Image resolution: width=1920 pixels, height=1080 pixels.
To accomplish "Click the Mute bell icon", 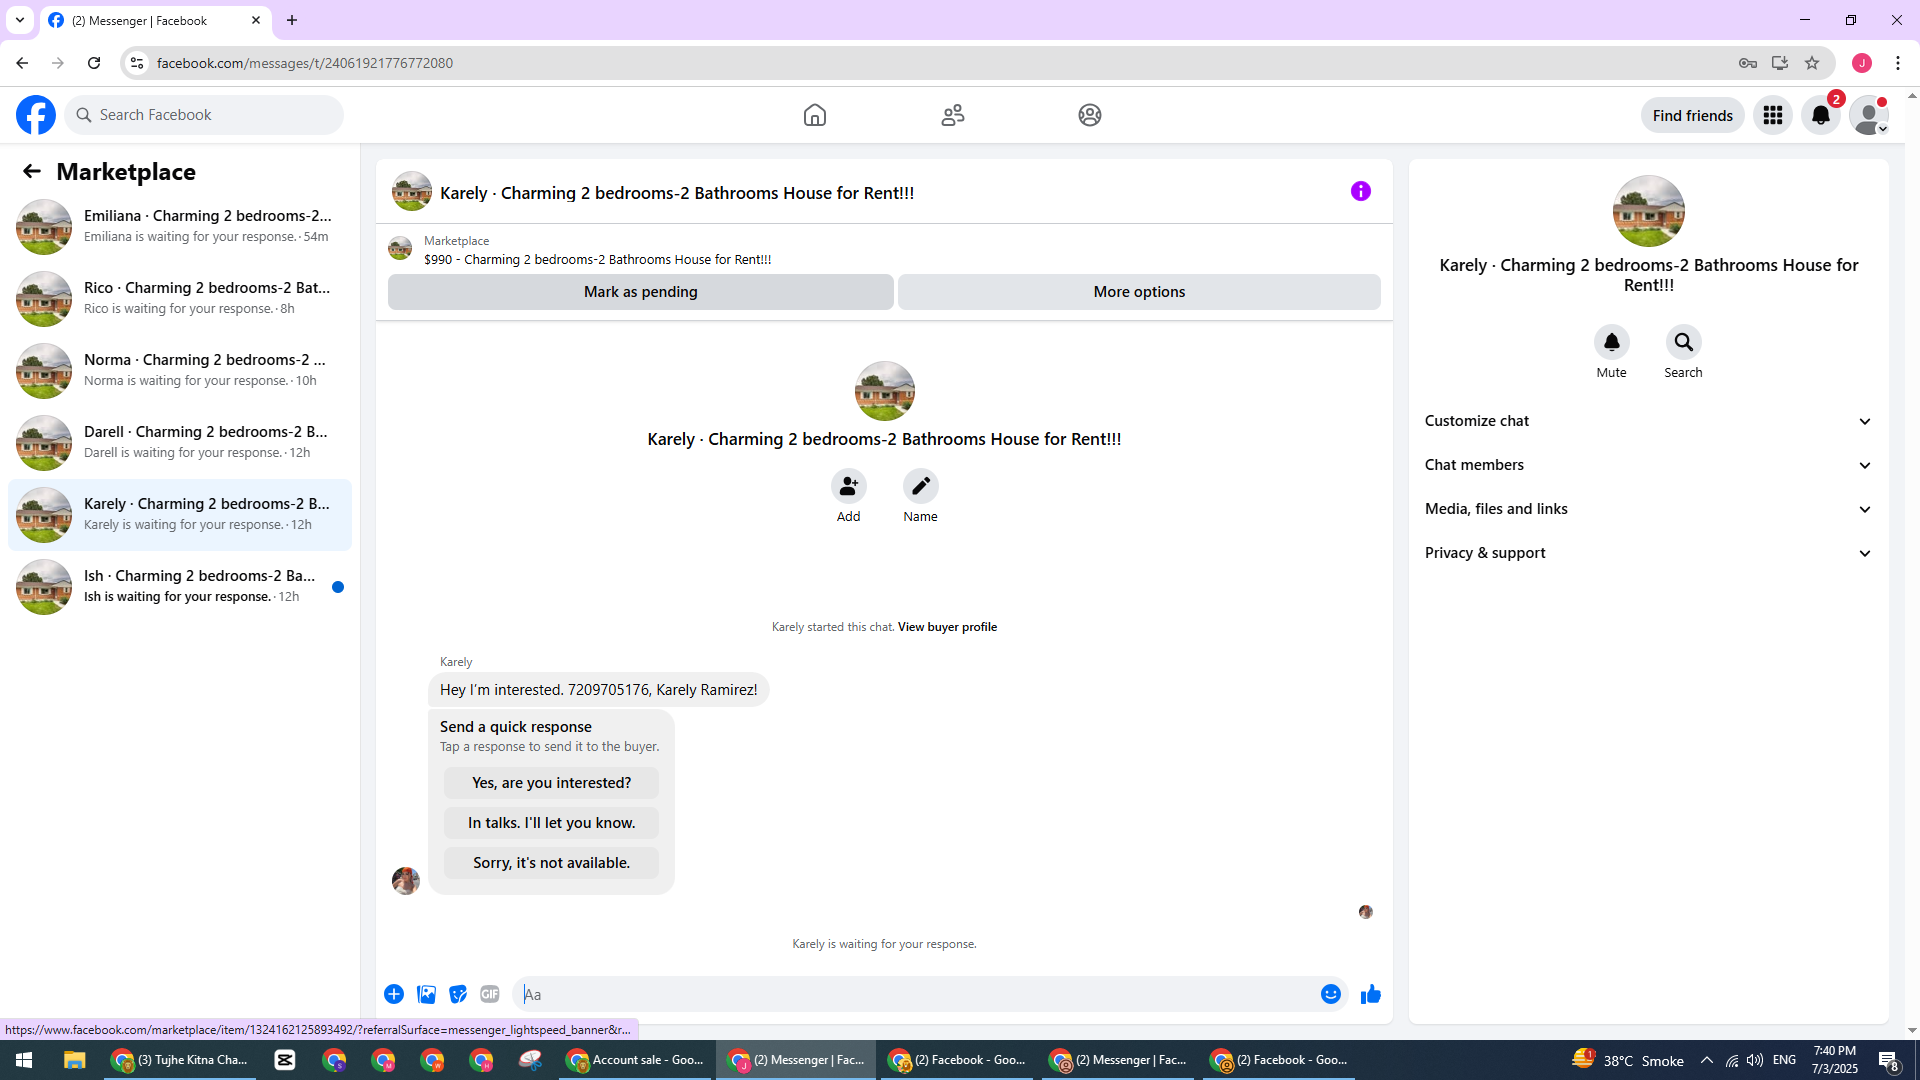I will 1611,343.
